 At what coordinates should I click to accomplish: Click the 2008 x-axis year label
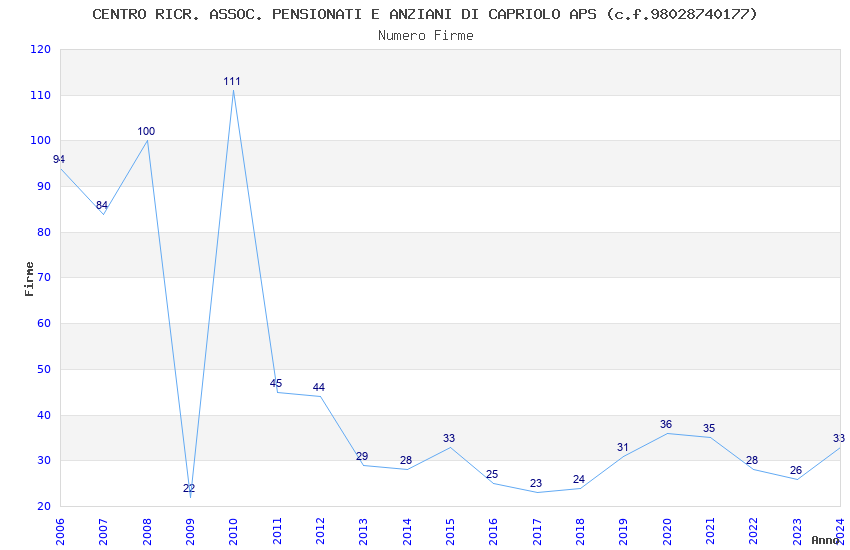point(146,531)
